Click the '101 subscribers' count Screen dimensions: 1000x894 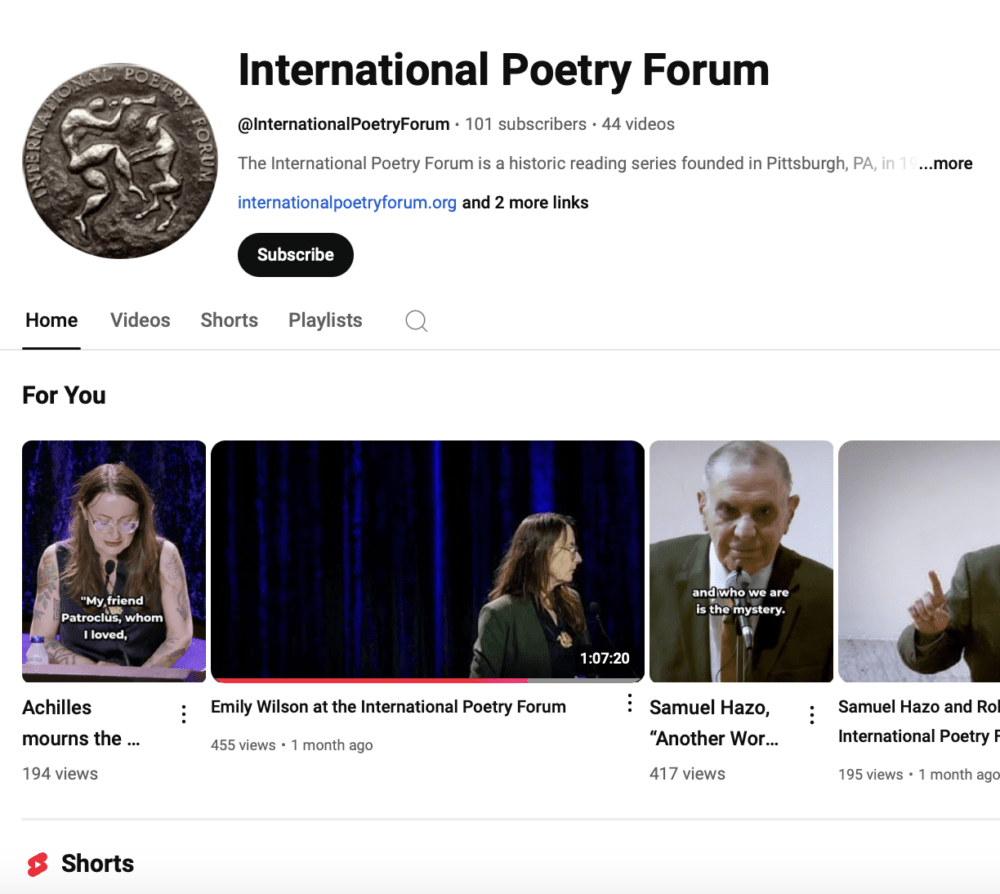[x=526, y=124]
